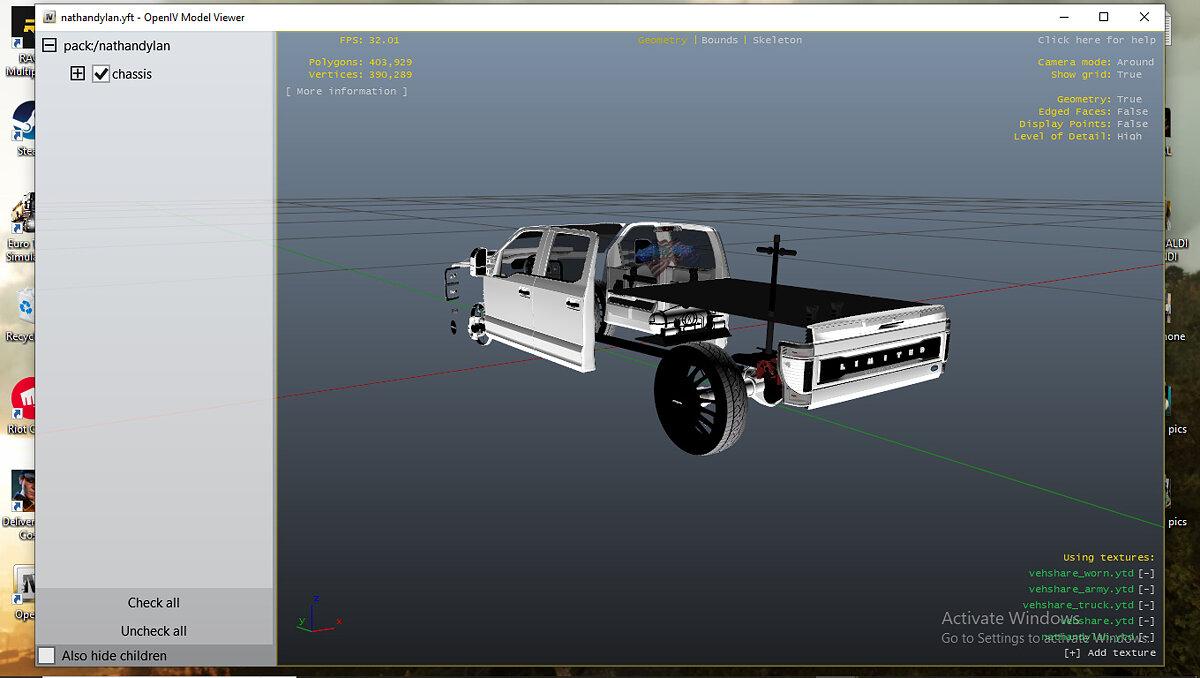This screenshot has width=1200, height=678.
Task: Click the Add texture link
Action: click(1109, 653)
